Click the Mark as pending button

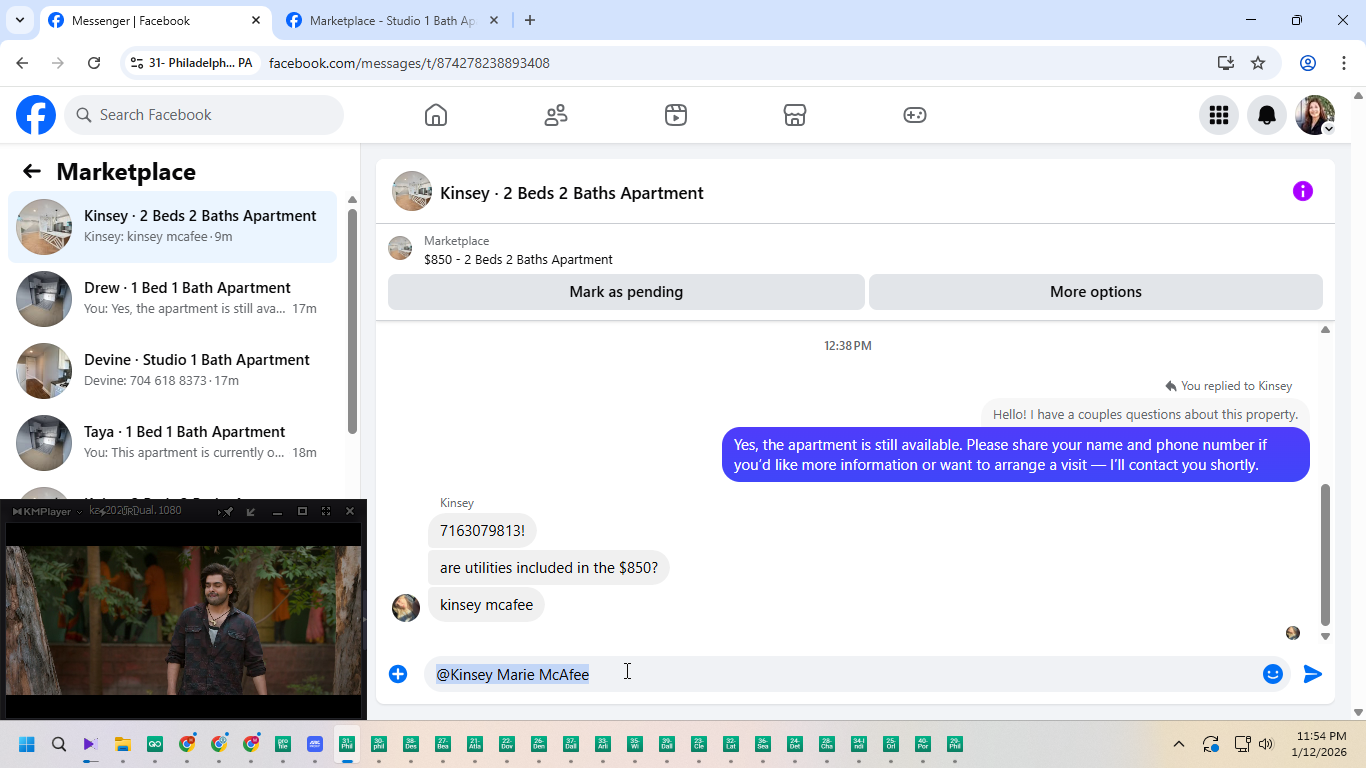click(x=626, y=292)
